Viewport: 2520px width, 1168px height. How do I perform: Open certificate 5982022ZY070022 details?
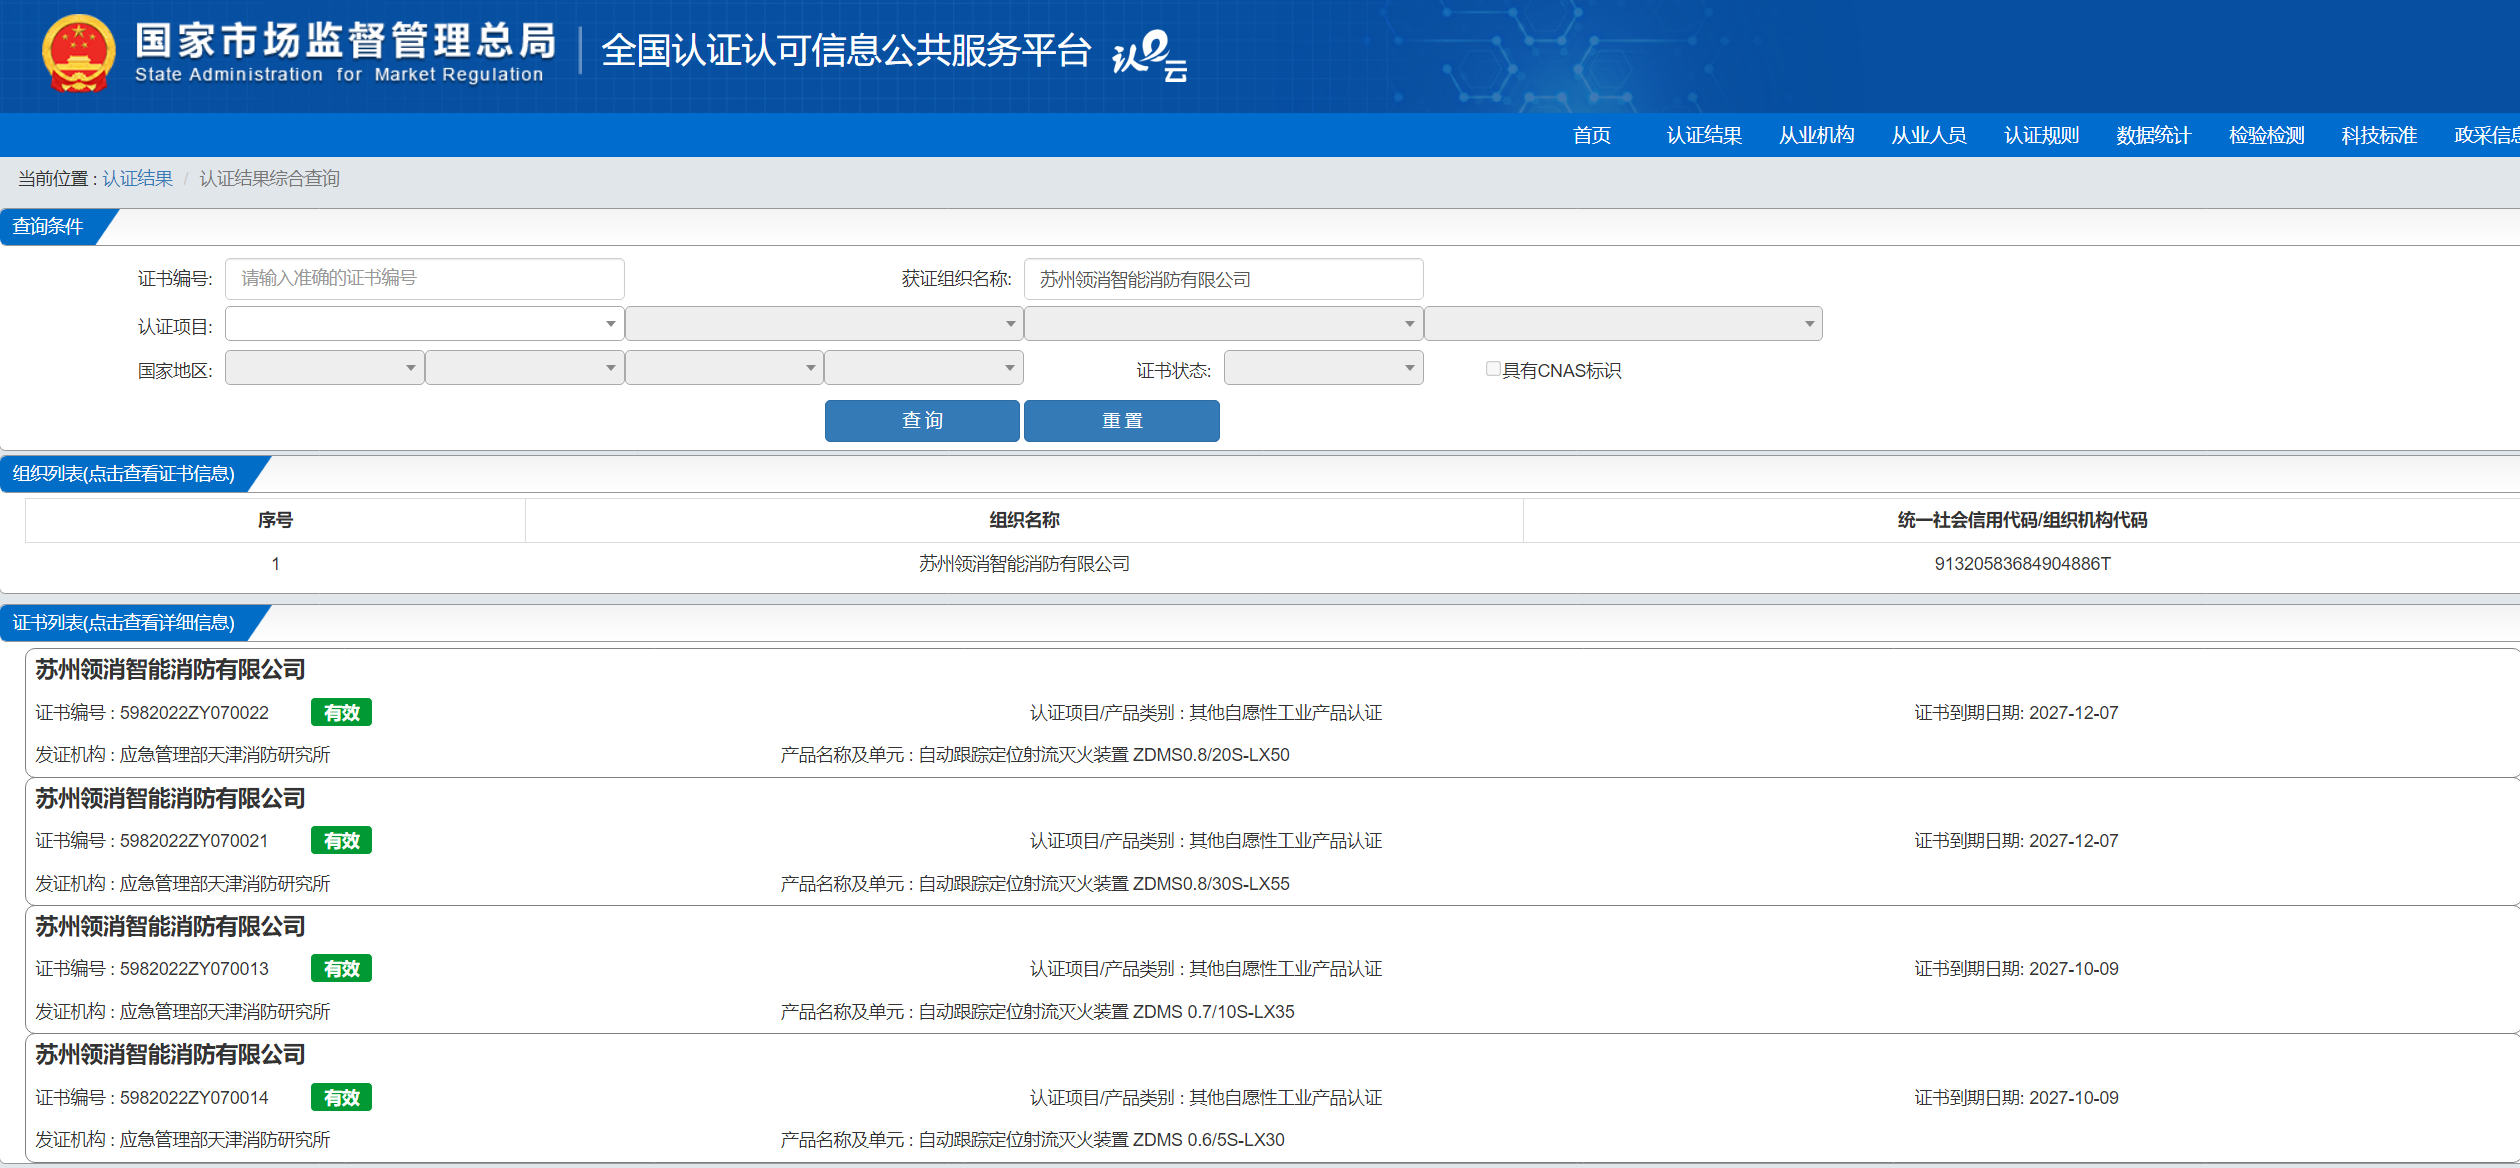point(1272,713)
